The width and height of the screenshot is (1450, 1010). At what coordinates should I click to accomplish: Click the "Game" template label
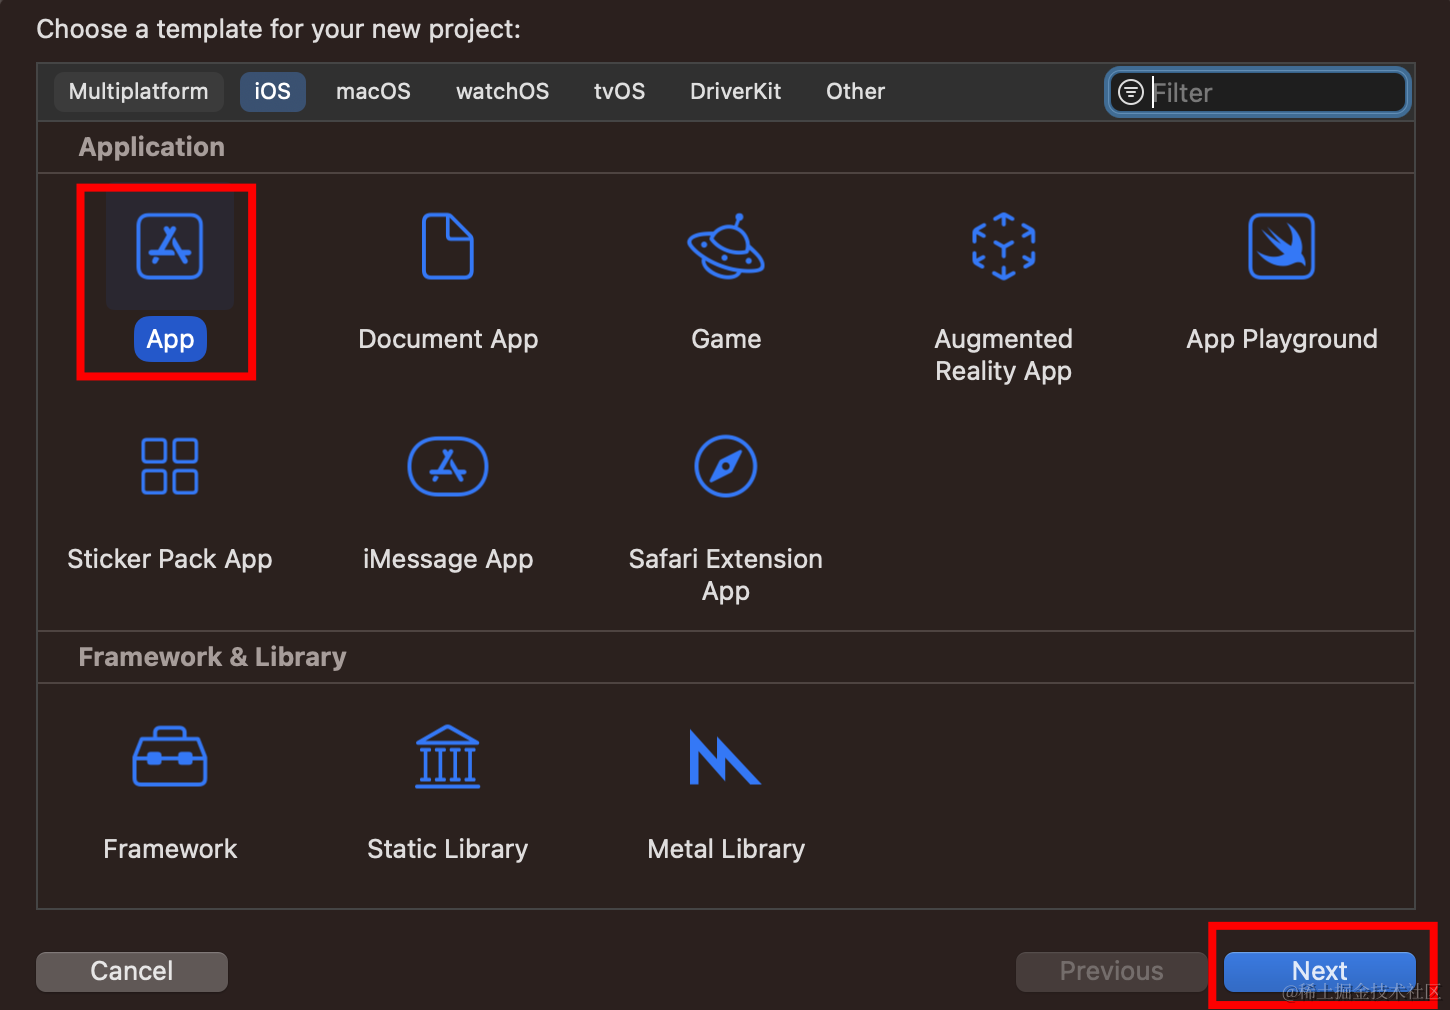[726, 339]
